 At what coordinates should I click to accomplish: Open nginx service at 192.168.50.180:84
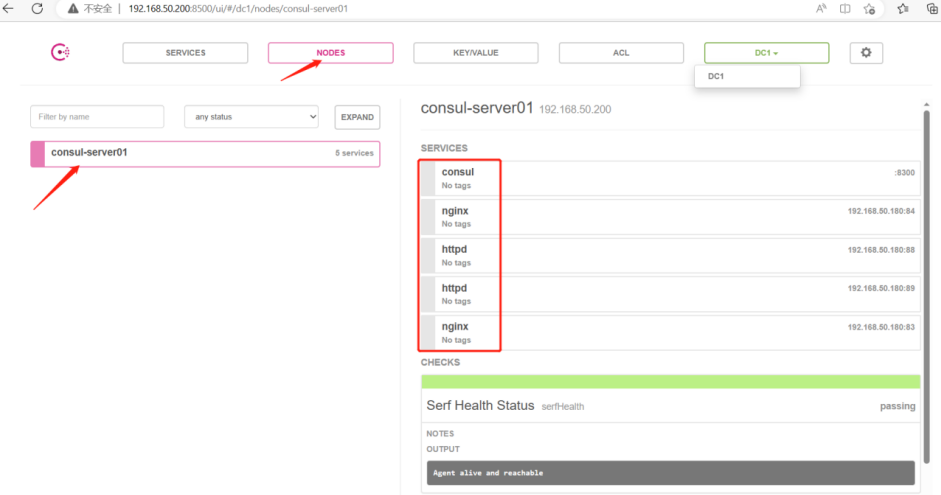pyautogui.click(x=670, y=217)
